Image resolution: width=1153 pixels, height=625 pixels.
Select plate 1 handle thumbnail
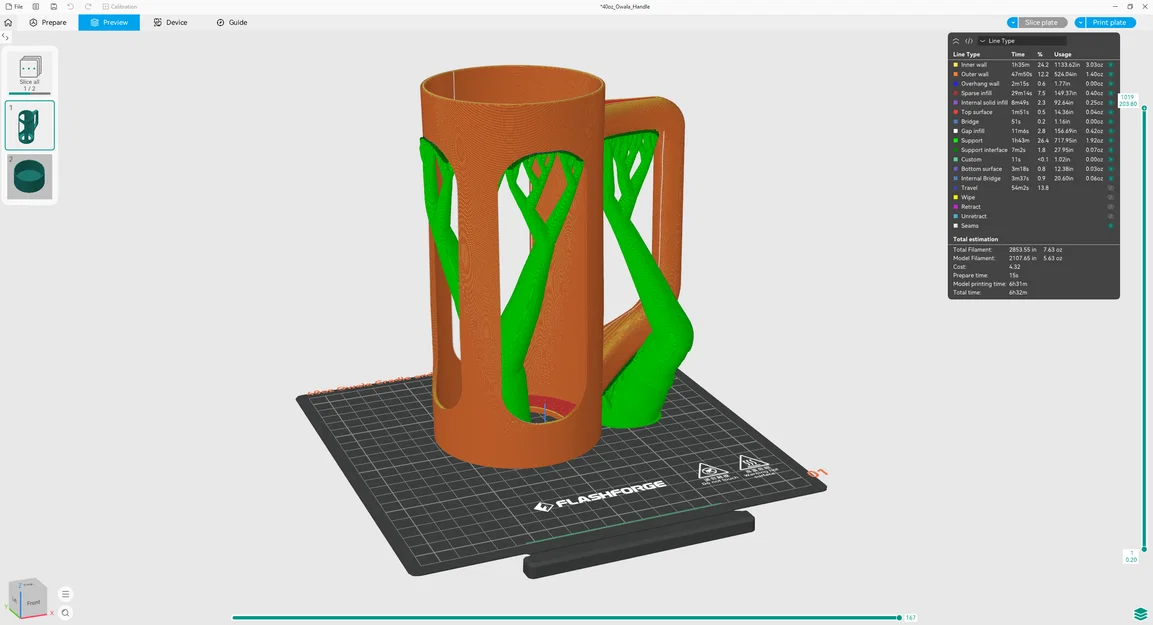(29, 126)
